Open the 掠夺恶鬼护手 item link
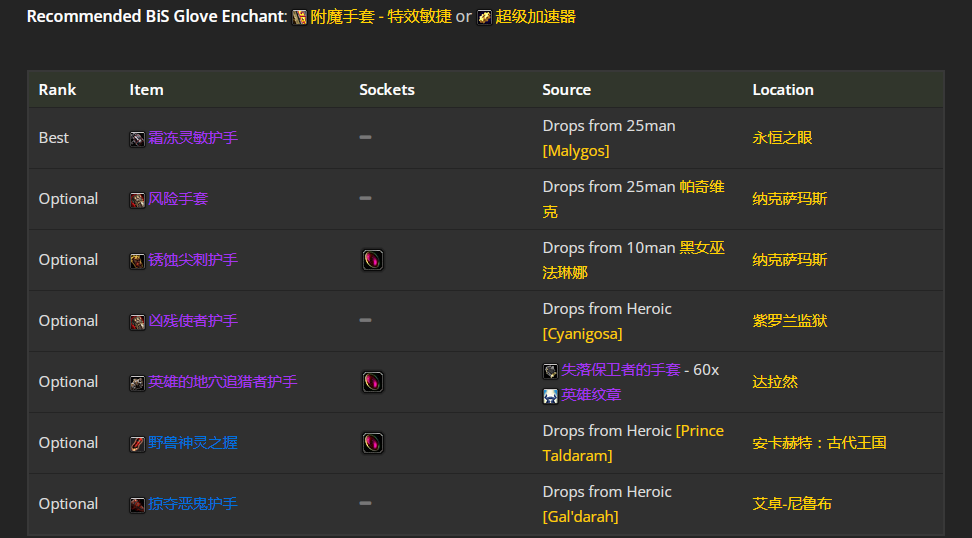The height and width of the screenshot is (538, 972). 193,503
